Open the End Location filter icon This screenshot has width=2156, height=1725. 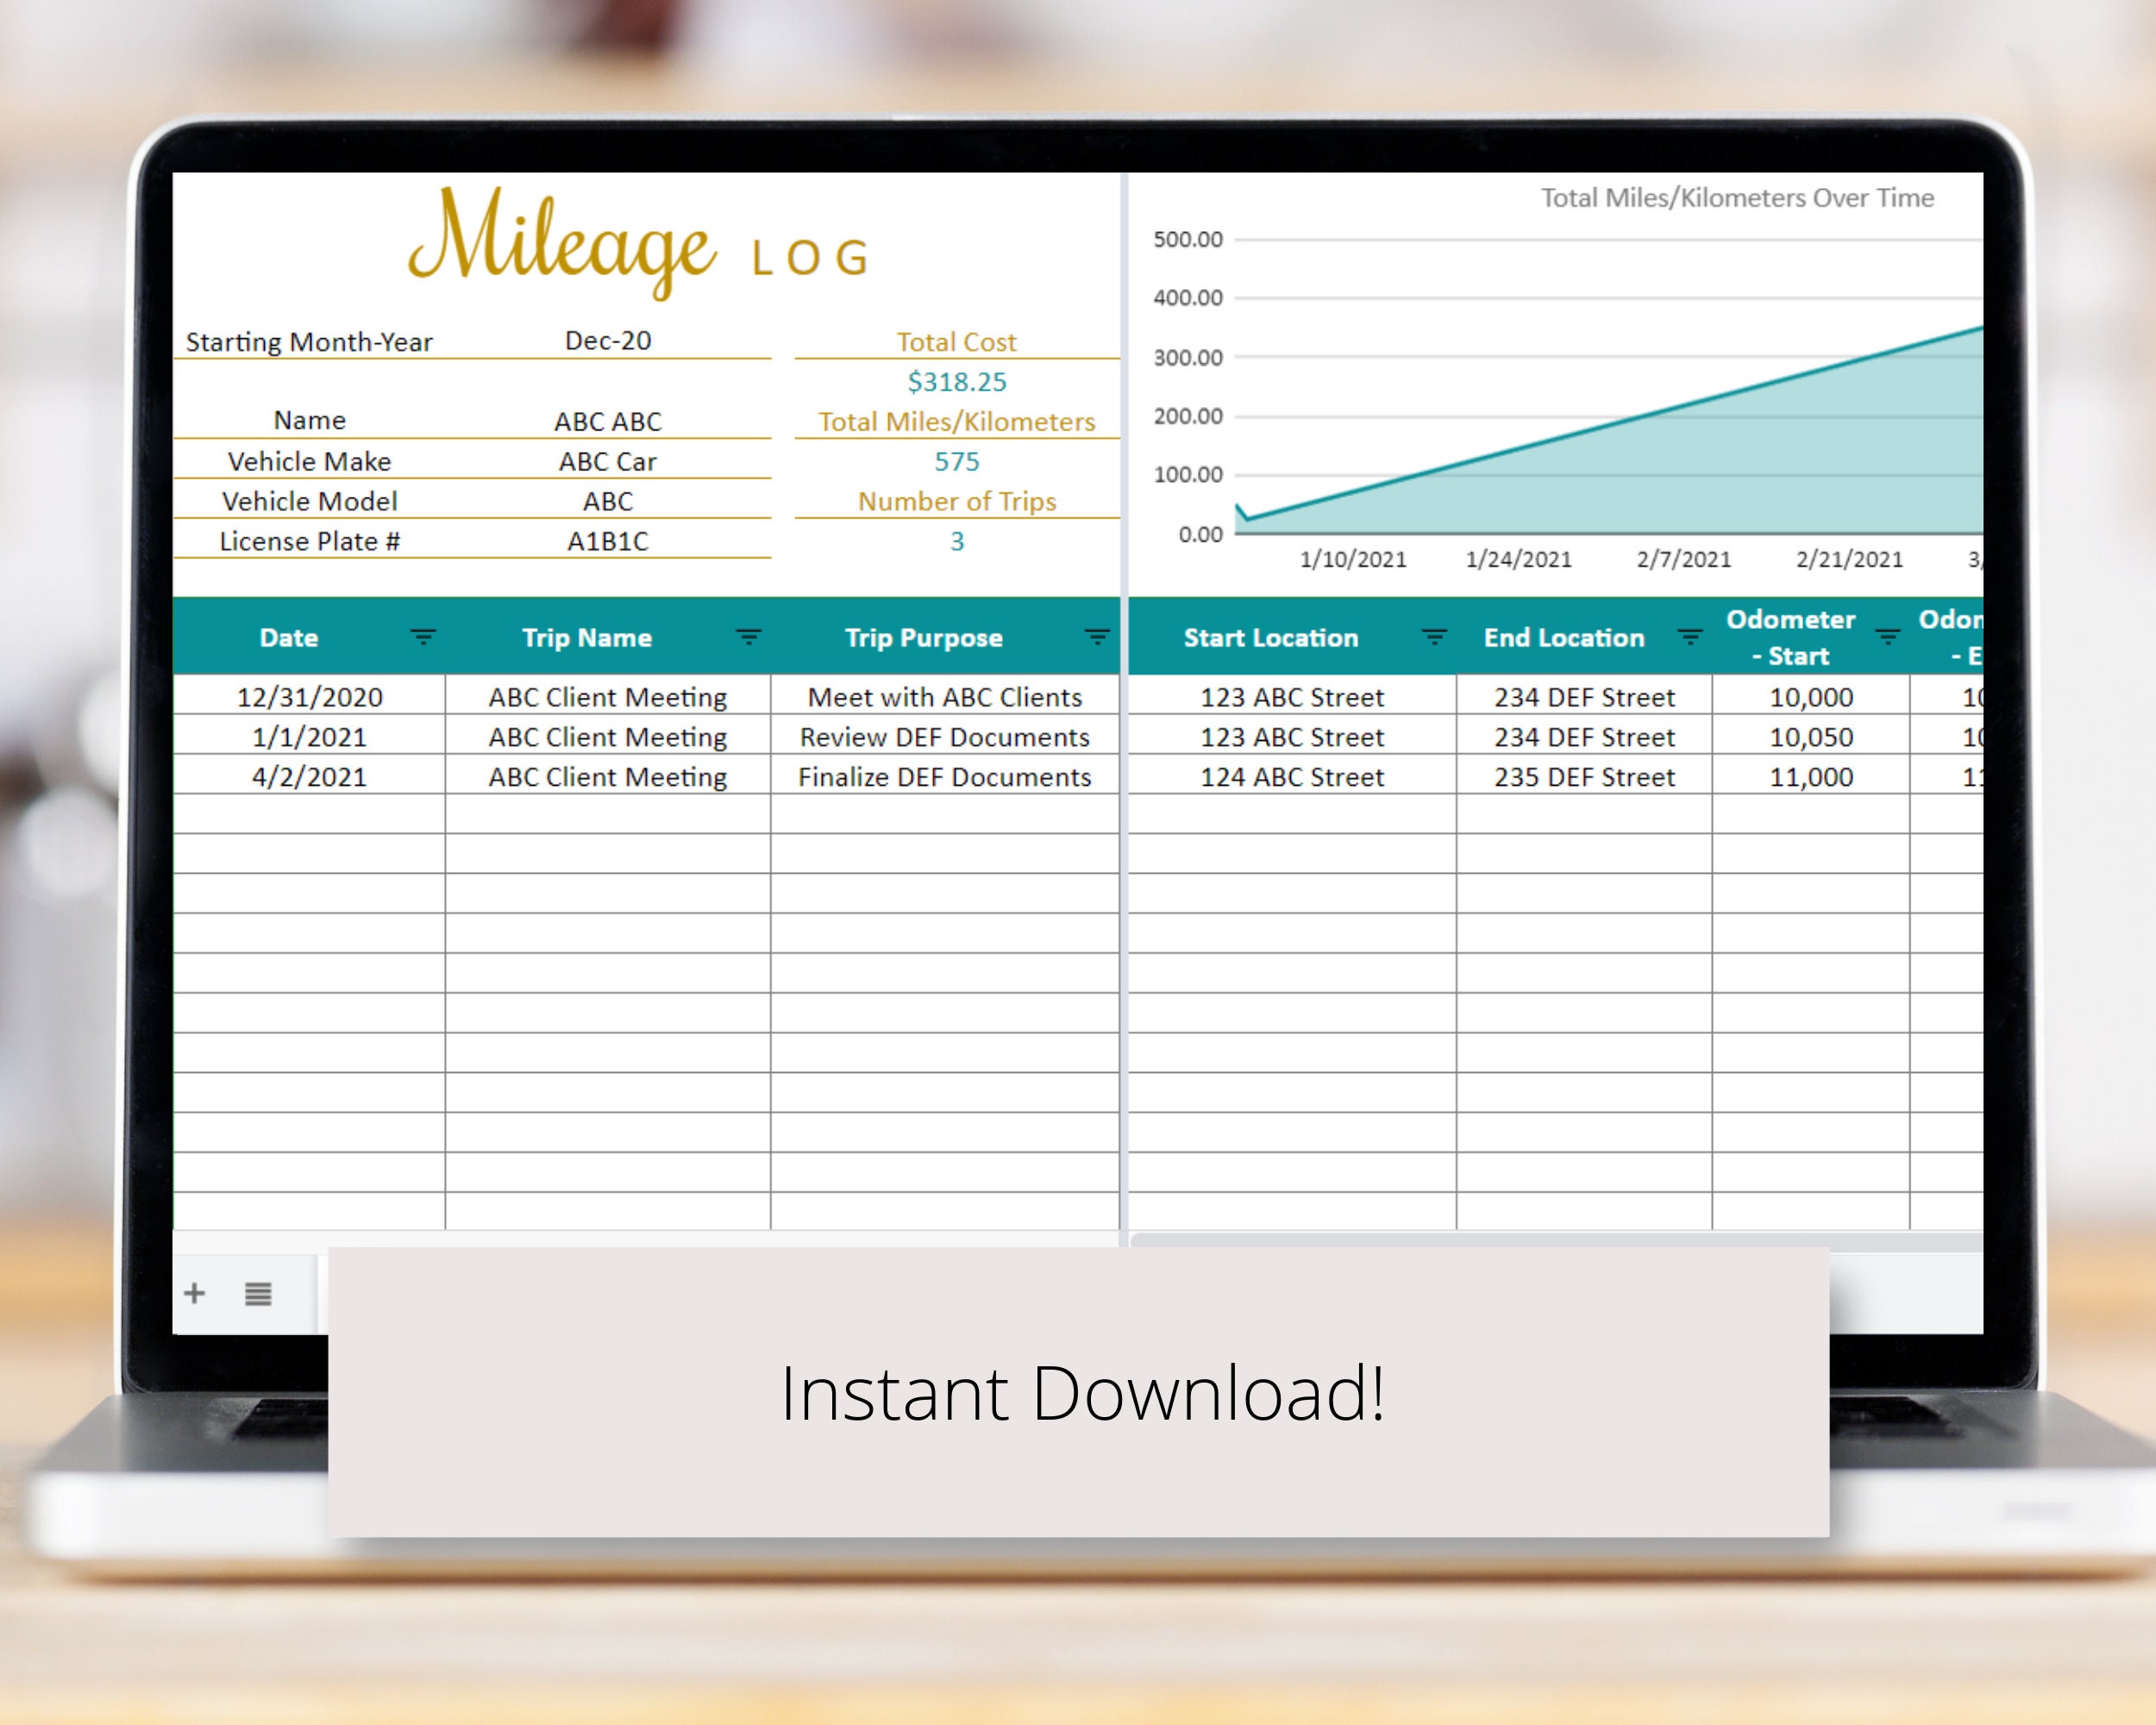[1691, 637]
